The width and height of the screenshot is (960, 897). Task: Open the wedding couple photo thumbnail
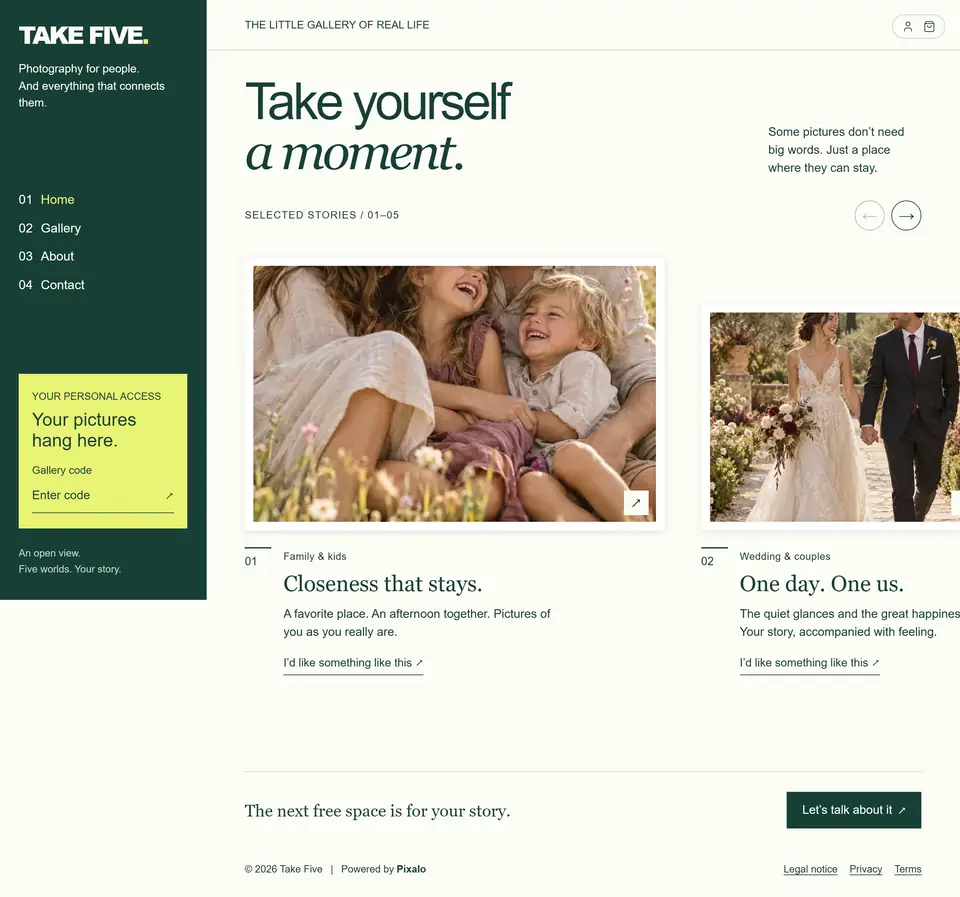coord(834,417)
